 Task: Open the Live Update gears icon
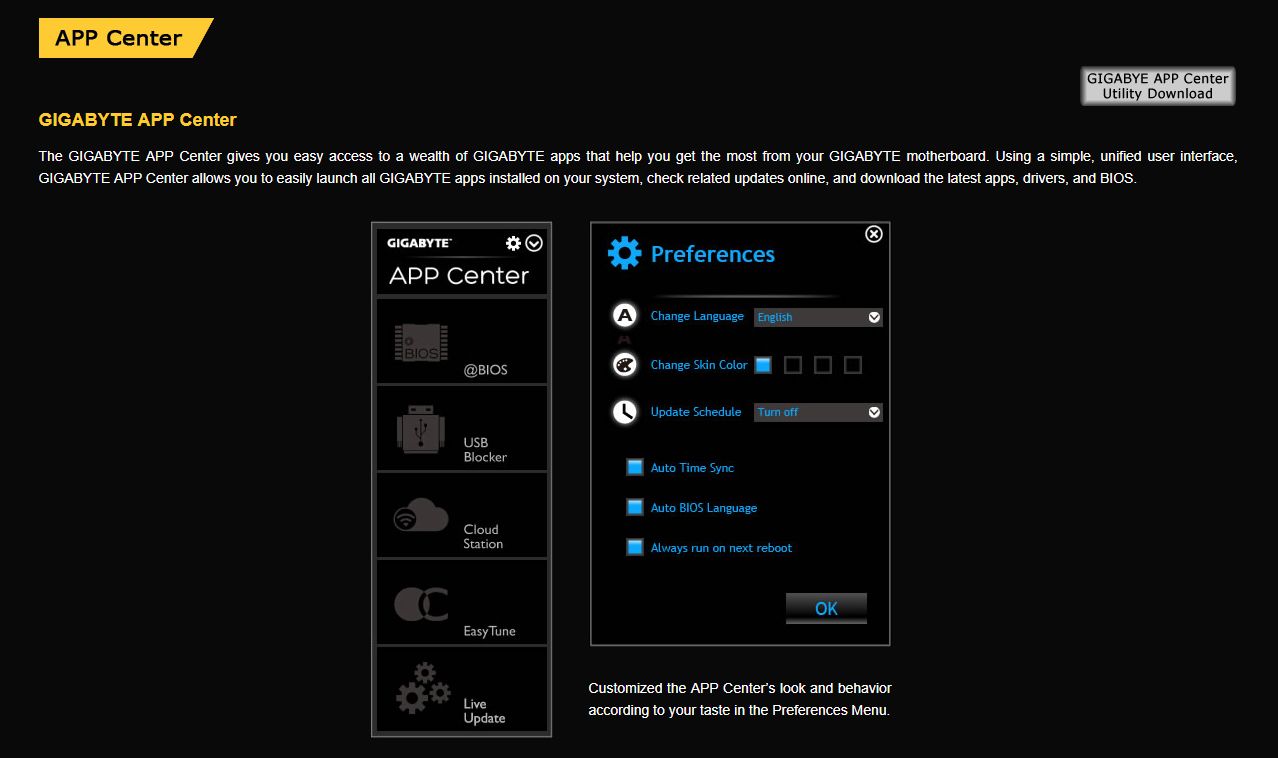coord(422,689)
